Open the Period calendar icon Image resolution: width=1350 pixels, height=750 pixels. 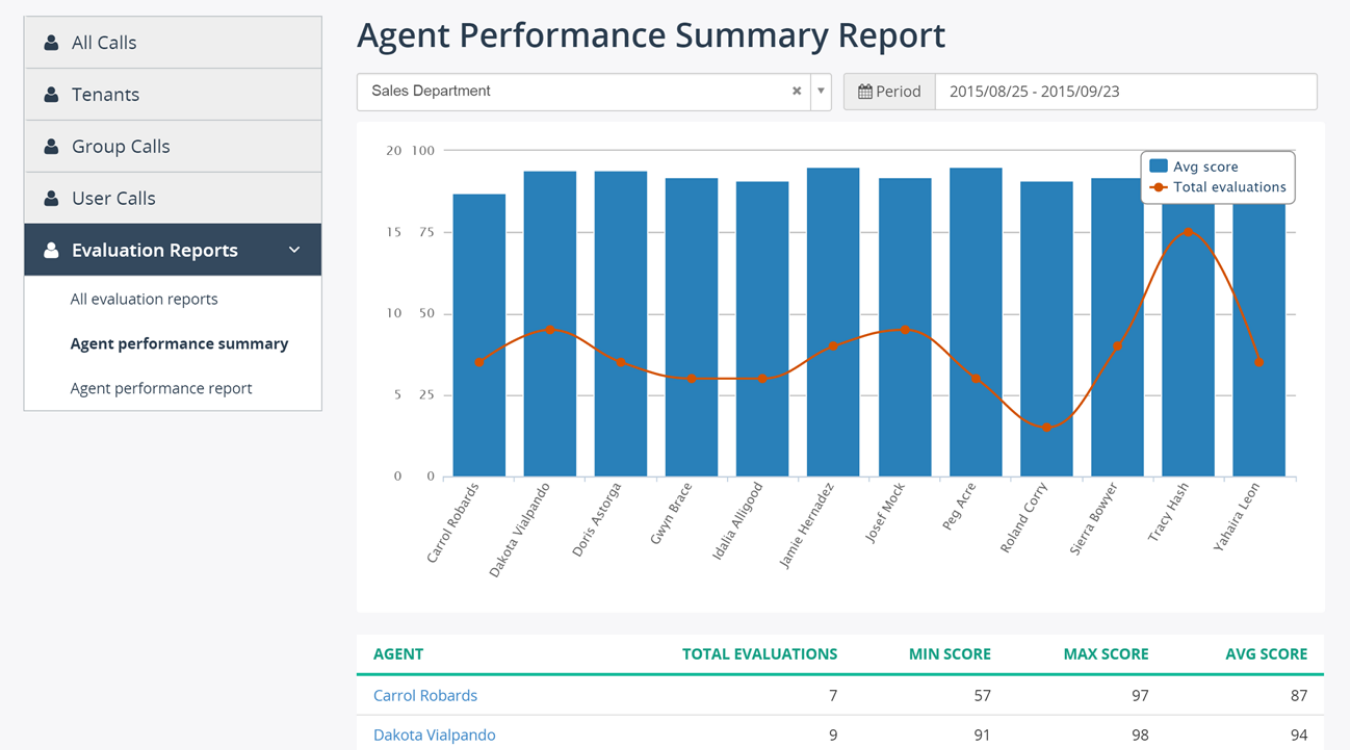[865, 91]
